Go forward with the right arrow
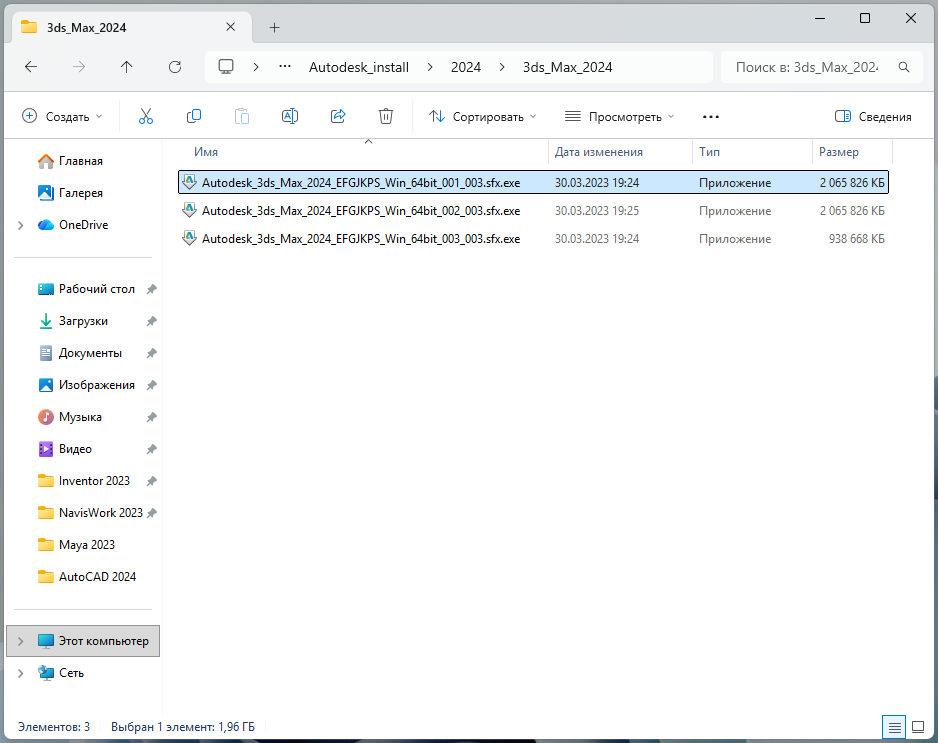Viewport: 938px width, 743px height. 79,67
